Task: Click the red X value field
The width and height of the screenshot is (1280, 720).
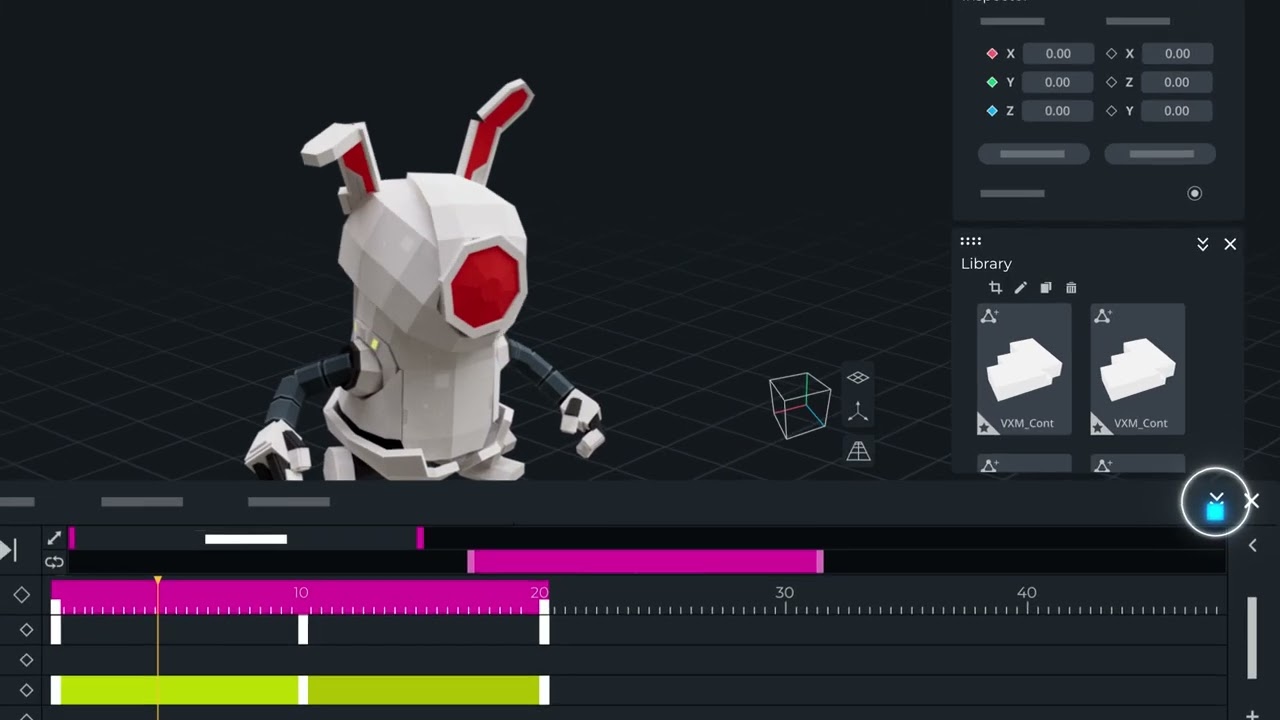Action: (1058, 54)
